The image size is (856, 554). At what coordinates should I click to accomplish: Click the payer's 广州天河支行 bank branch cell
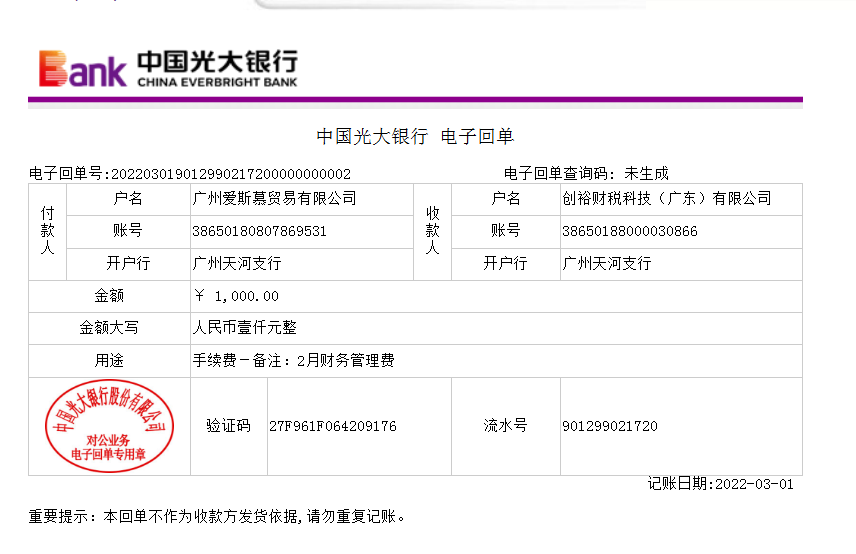(x=302, y=264)
